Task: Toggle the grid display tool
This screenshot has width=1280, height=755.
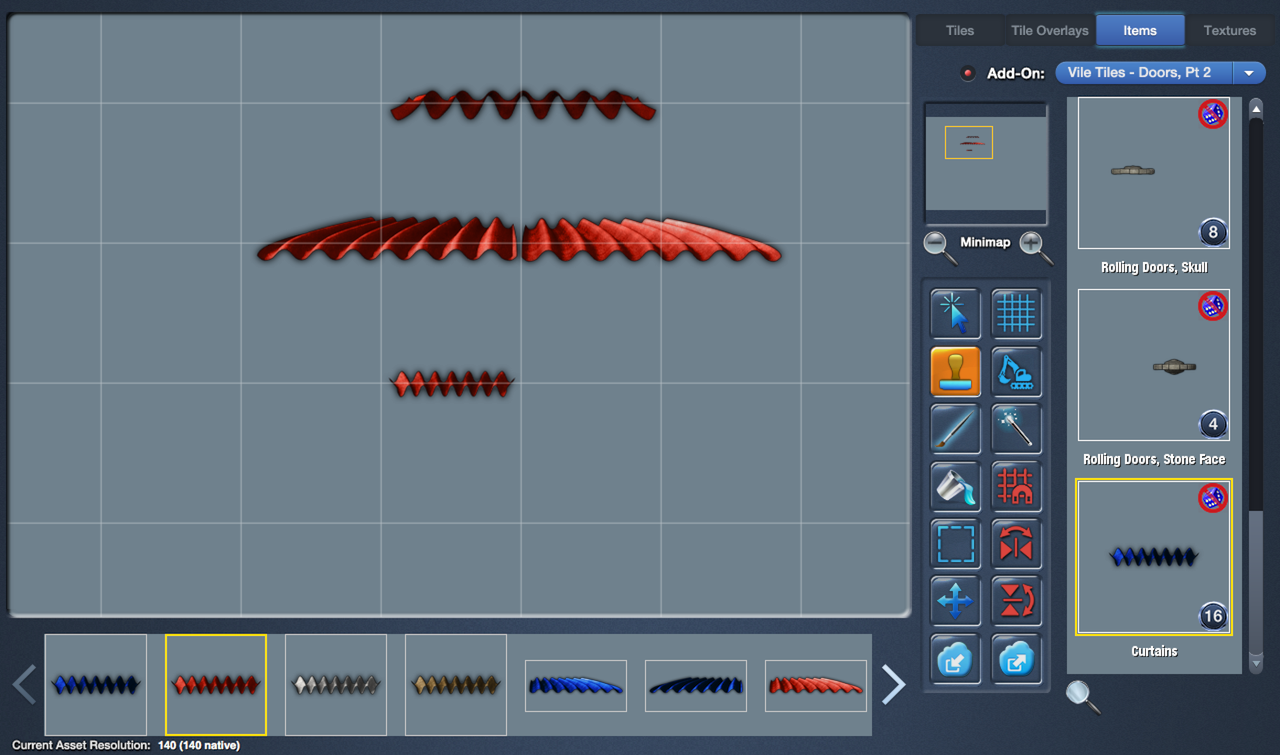Action: (1016, 314)
